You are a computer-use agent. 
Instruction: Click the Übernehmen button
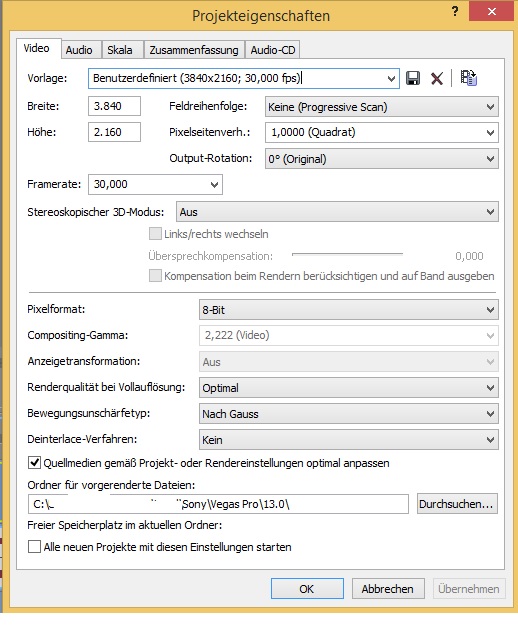pos(469,589)
